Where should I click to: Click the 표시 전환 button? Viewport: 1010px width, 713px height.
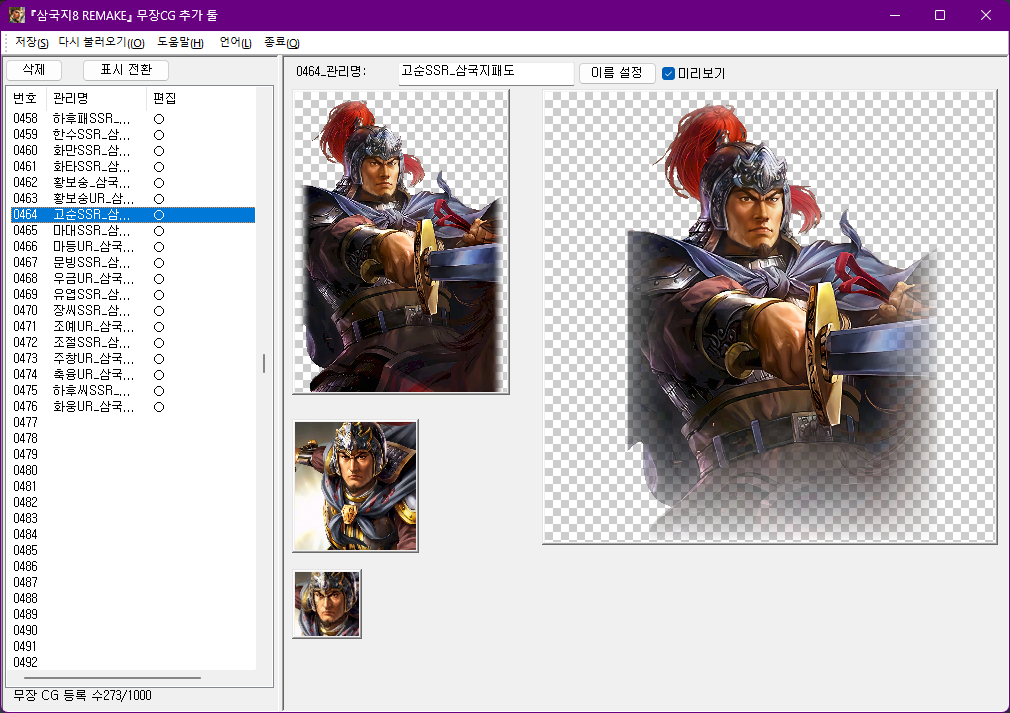pos(126,70)
